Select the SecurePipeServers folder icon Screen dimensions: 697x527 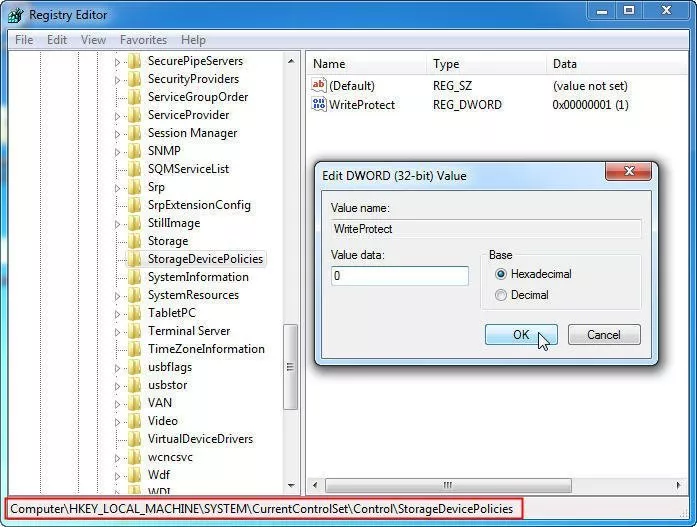pos(134,61)
